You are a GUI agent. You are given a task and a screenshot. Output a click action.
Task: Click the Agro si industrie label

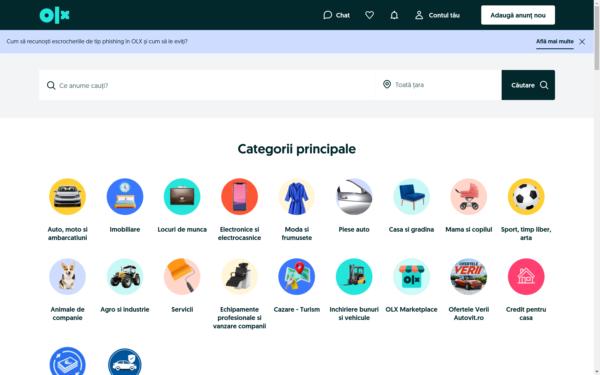tap(125, 310)
